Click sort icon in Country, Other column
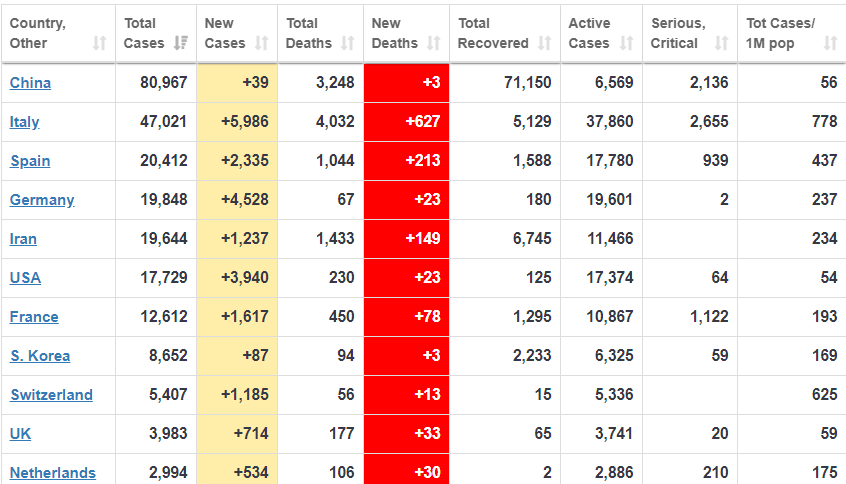Screen dimensions: 846x484 click(x=99, y=43)
